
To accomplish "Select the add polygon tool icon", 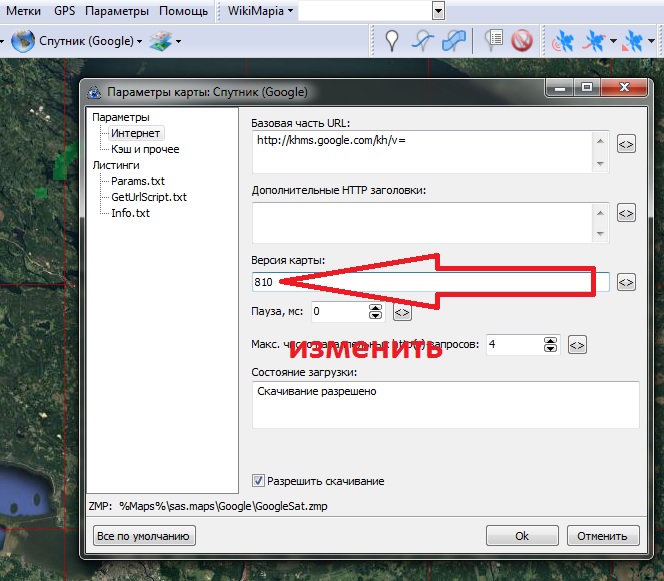I will pyautogui.click(x=454, y=41).
